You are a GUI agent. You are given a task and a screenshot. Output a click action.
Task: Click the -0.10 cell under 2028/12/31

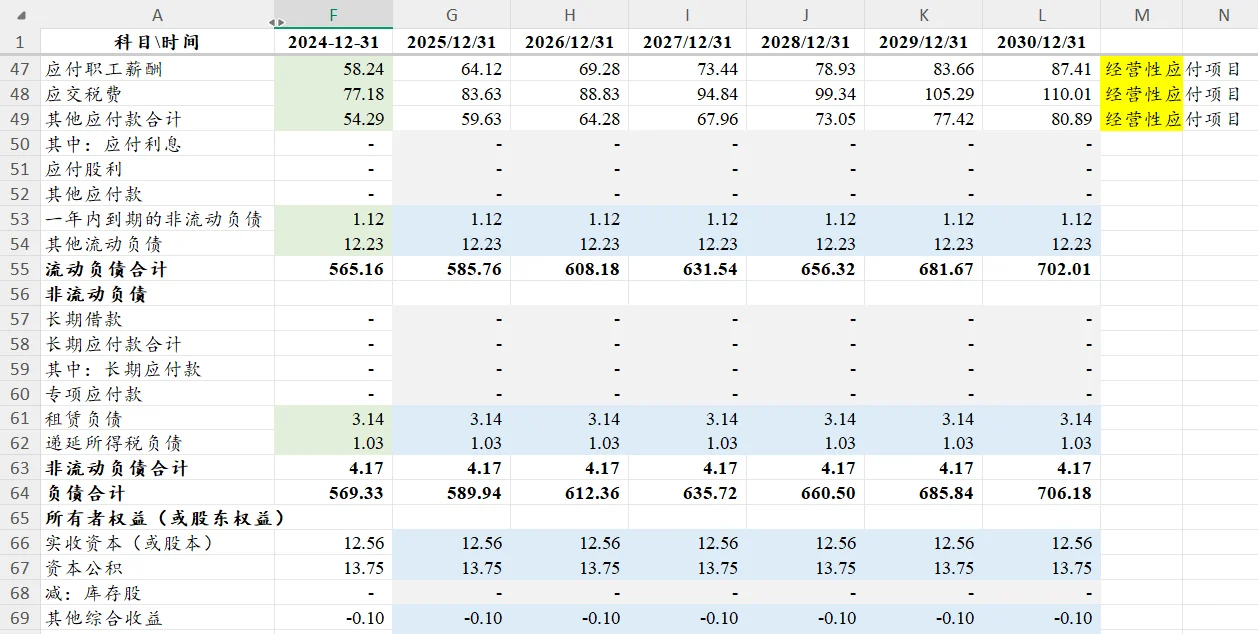coord(805,618)
